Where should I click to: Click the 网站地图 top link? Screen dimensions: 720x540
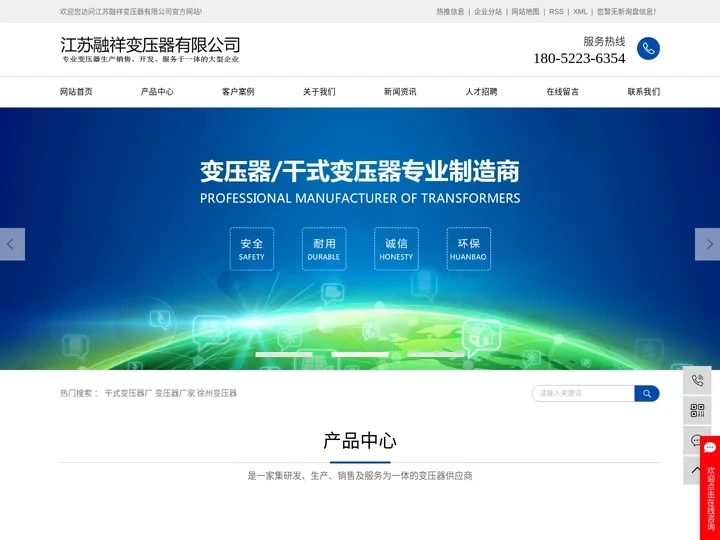[x=525, y=12]
